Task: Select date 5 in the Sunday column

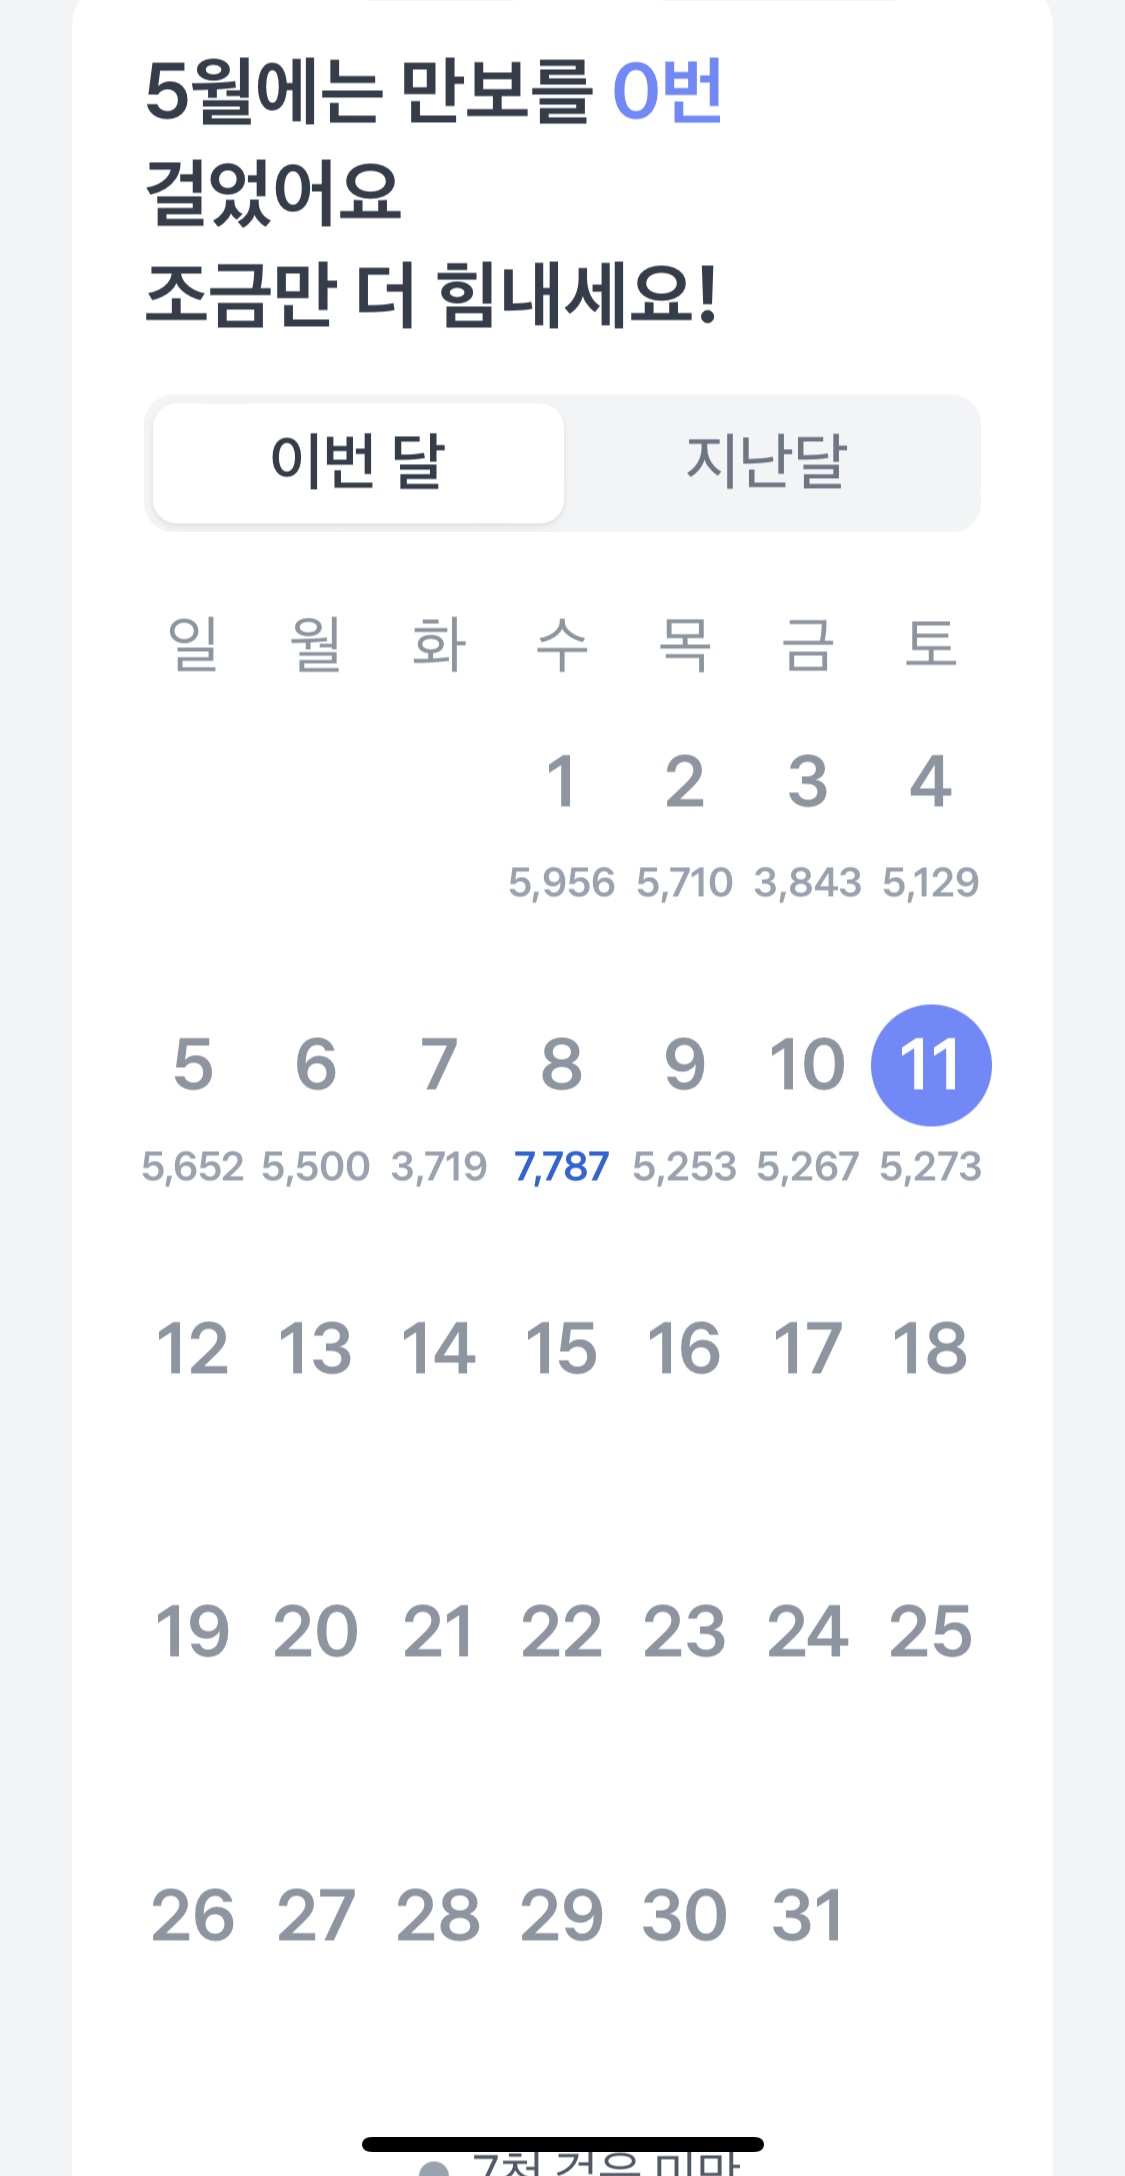Action: 192,1065
